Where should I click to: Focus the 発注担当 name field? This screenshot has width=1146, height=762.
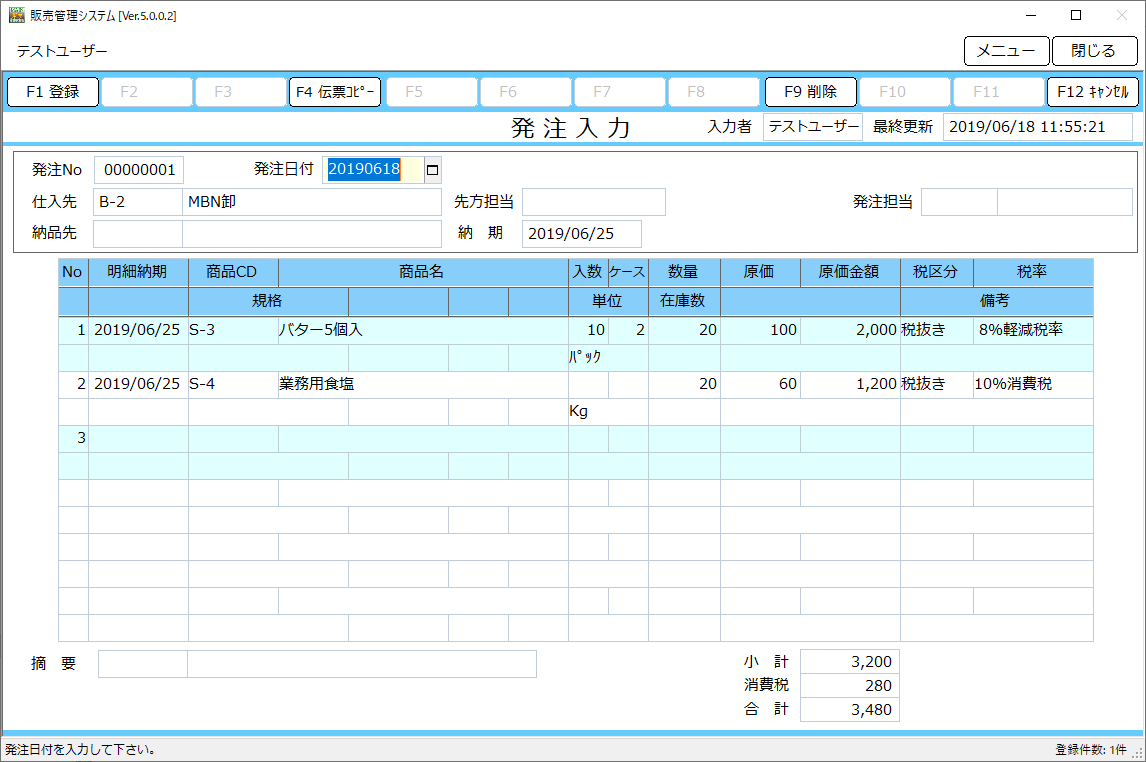tap(1065, 202)
